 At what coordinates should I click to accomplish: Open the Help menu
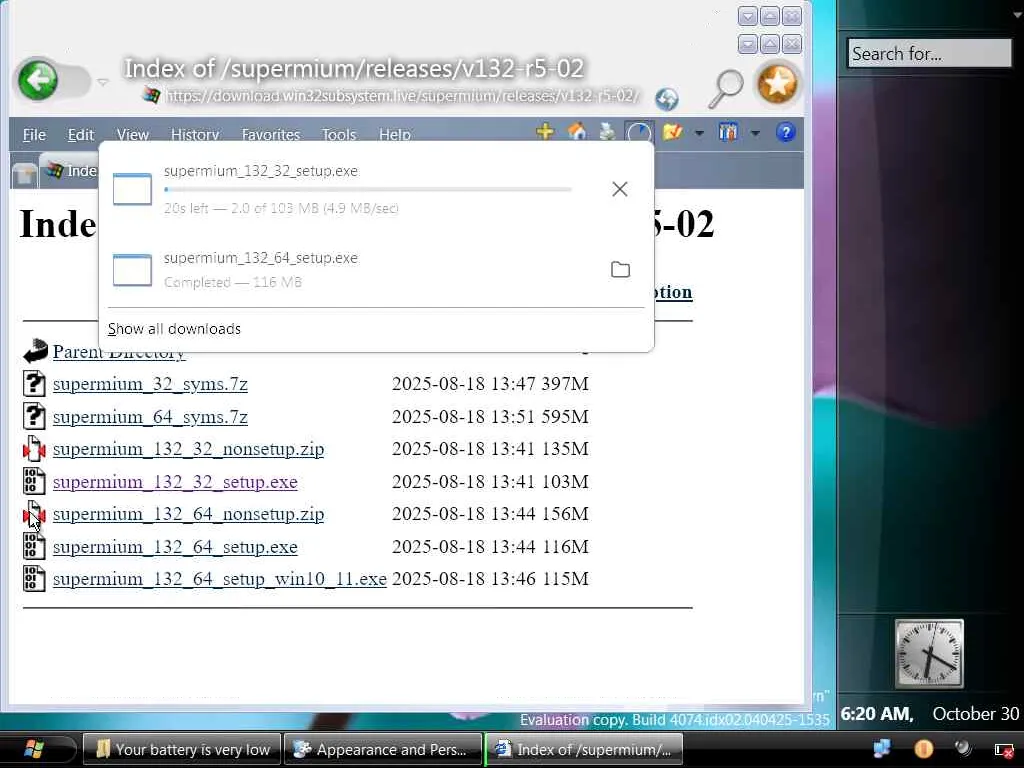[394, 135]
